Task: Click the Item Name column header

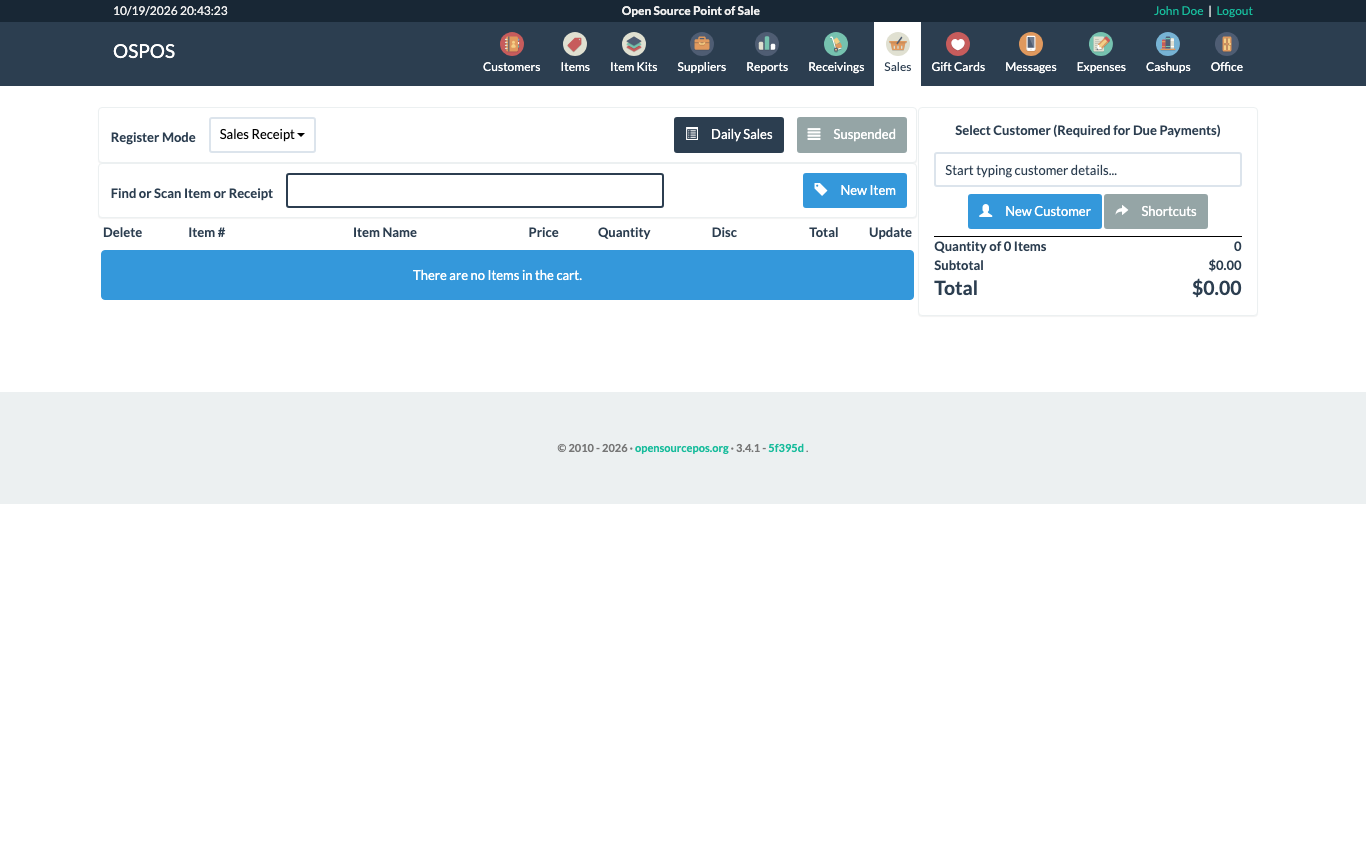Action: [385, 232]
